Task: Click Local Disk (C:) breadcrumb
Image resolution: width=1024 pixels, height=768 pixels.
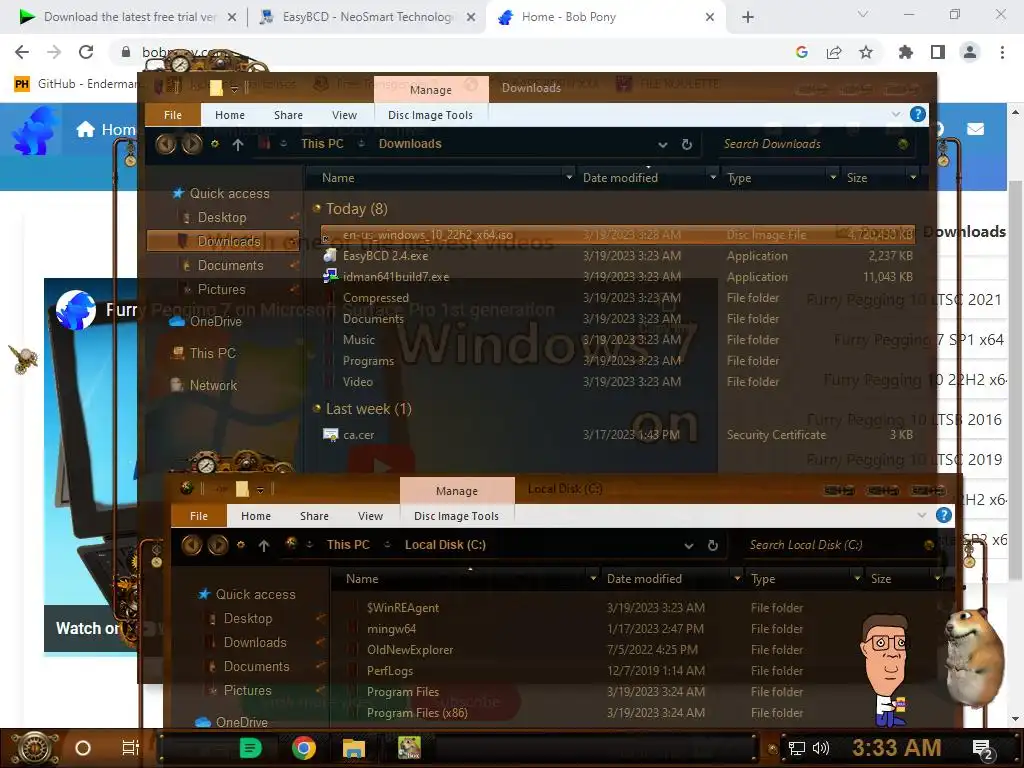Action: point(445,545)
